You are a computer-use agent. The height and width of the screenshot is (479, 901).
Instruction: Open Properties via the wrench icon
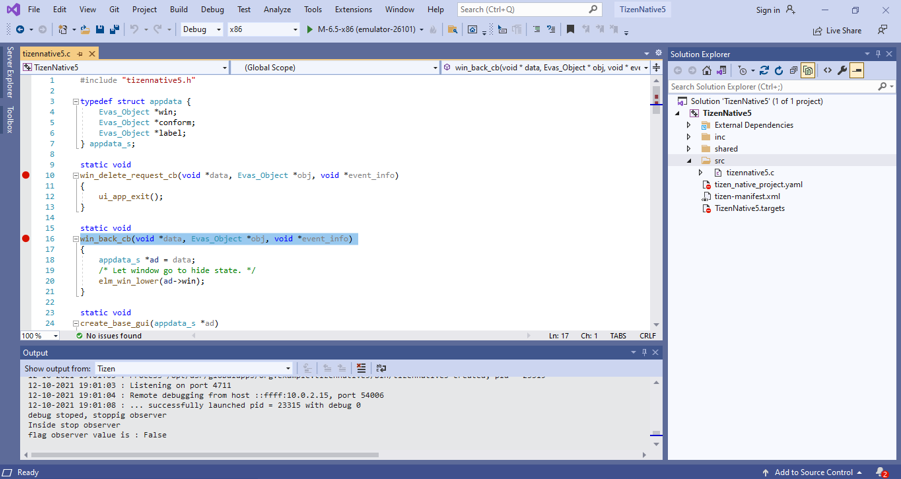click(842, 71)
